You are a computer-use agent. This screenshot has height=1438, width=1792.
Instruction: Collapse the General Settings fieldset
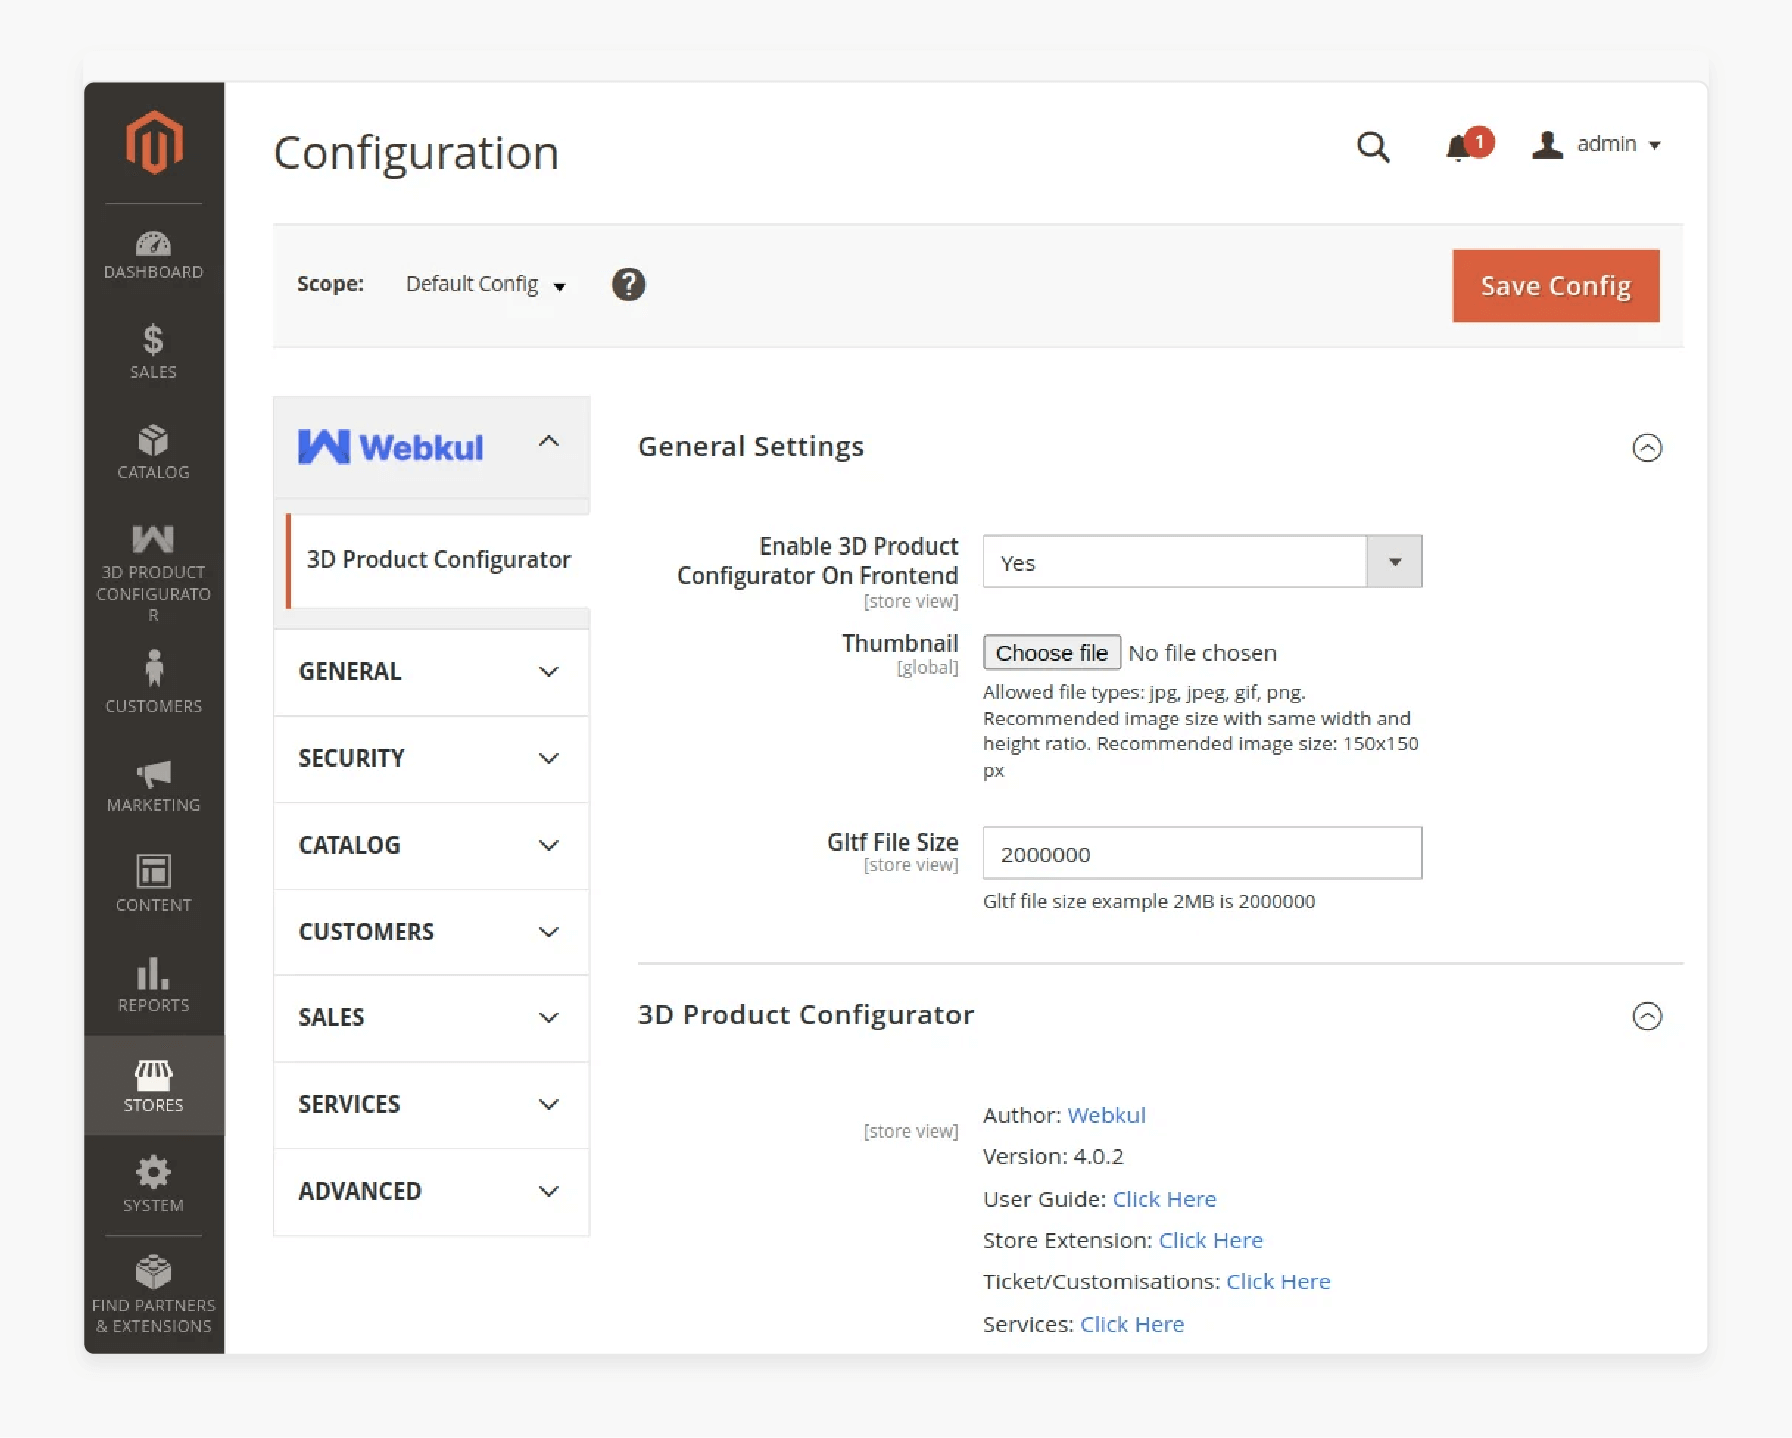[x=1647, y=447]
